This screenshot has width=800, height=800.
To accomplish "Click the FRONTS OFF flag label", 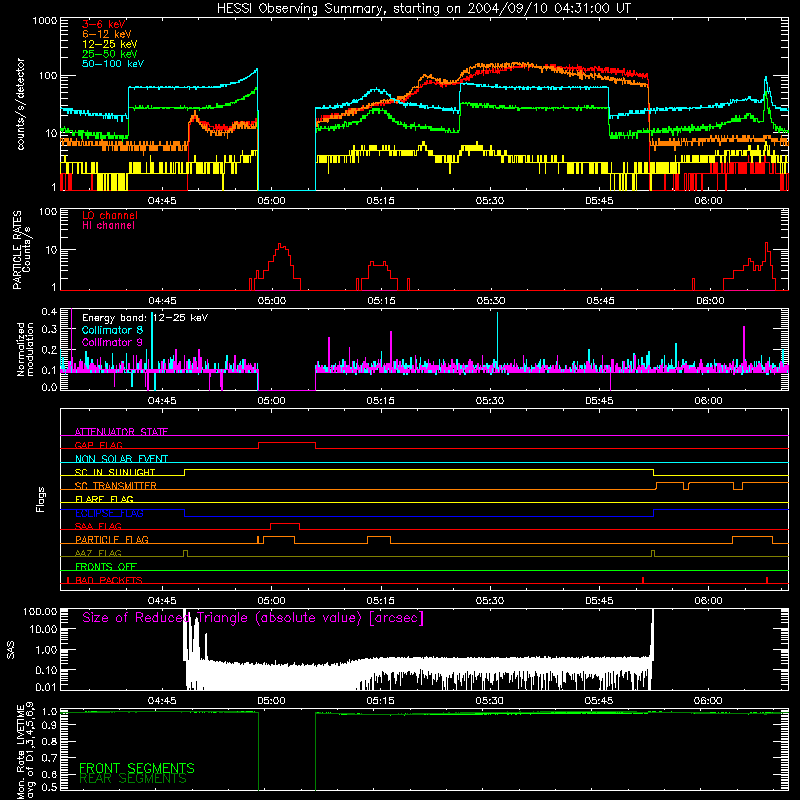I will coord(106,566).
